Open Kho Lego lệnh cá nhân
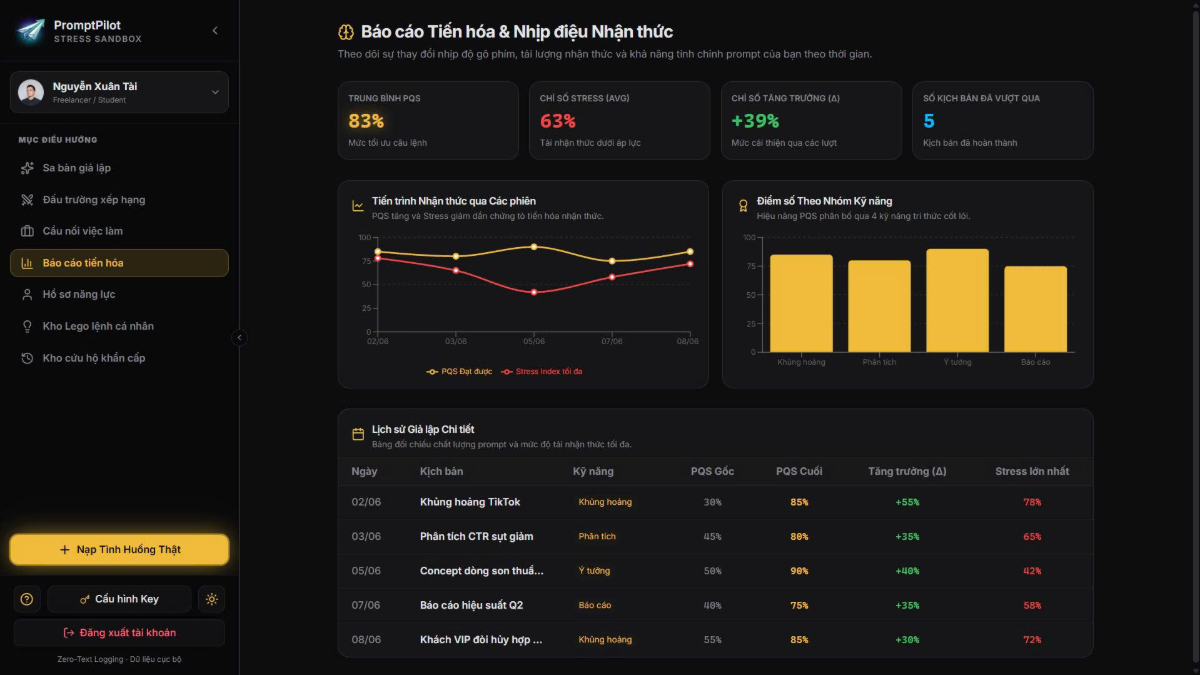The image size is (1200, 675). (x=119, y=326)
